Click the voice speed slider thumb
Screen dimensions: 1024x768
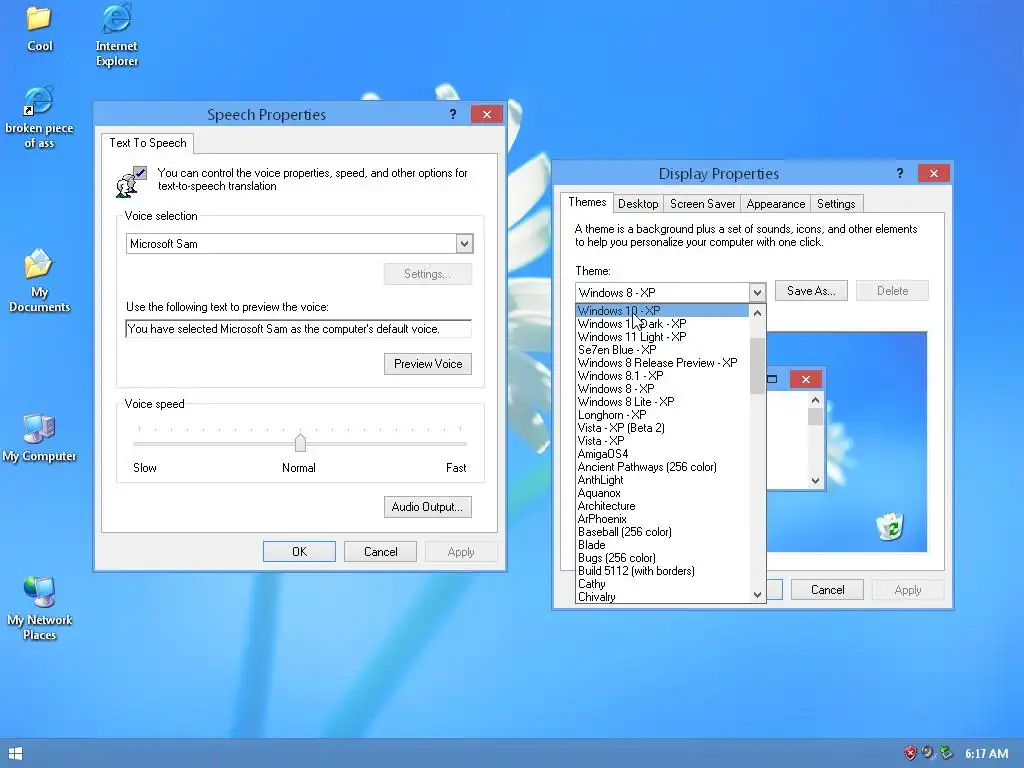pos(300,443)
